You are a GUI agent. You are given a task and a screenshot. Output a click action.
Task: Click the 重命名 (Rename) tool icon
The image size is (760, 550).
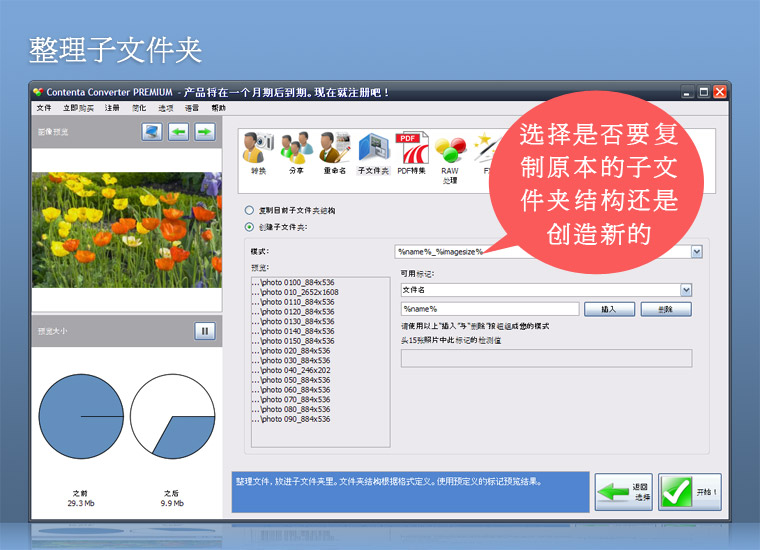point(334,154)
